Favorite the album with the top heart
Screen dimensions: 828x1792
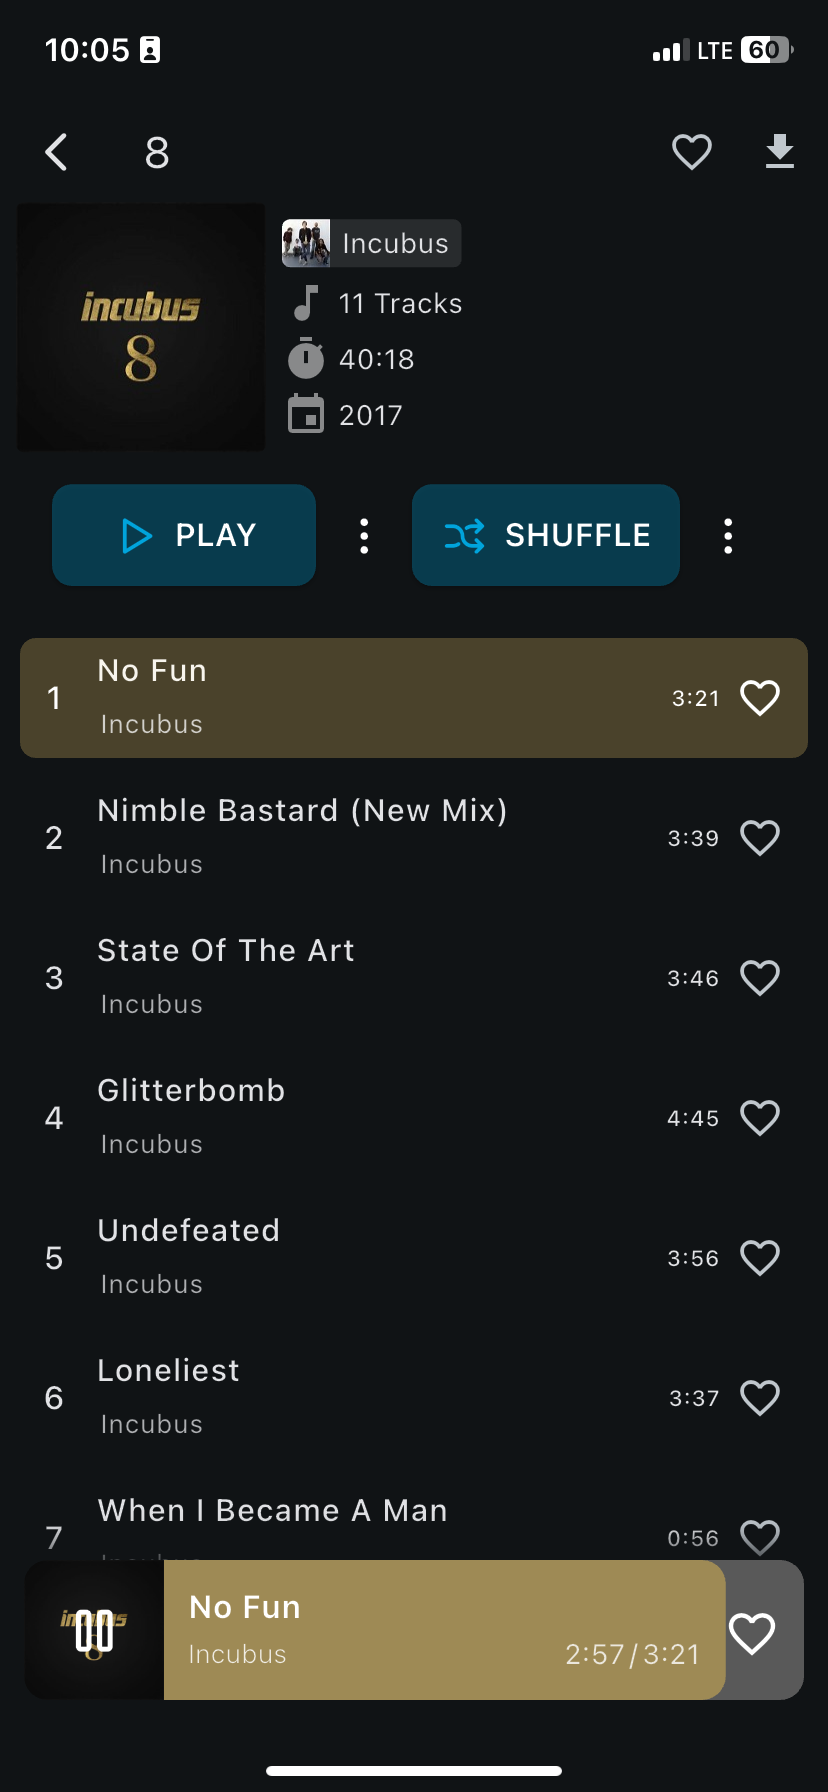691,152
